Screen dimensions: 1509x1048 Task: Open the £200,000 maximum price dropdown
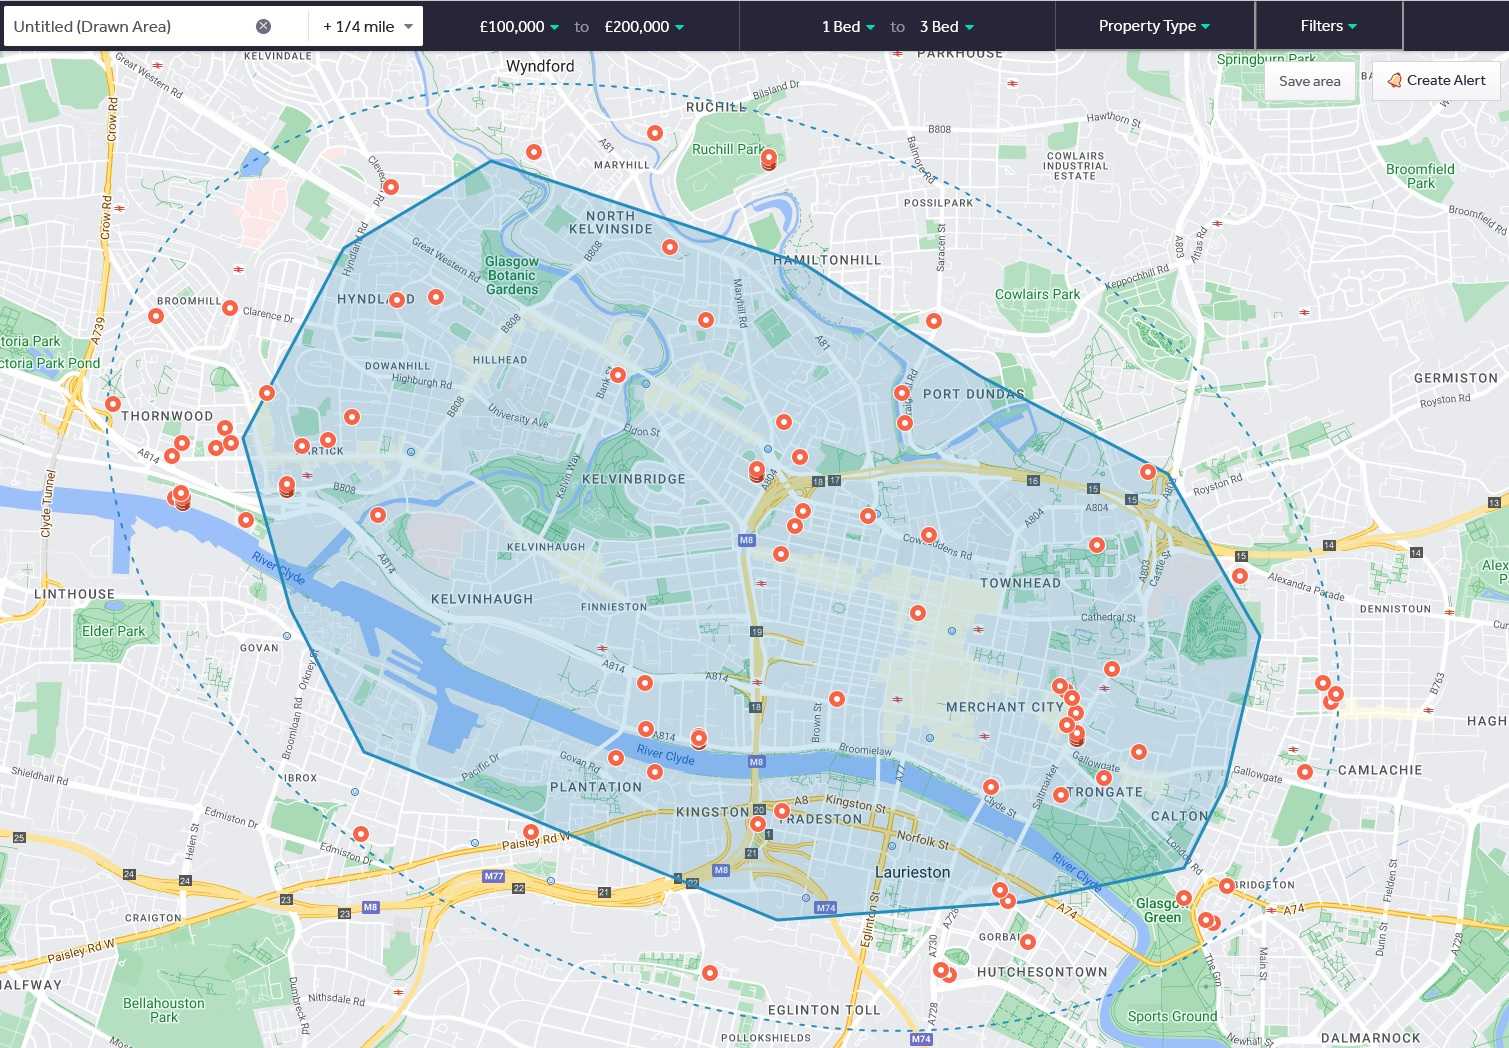[x=644, y=27]
